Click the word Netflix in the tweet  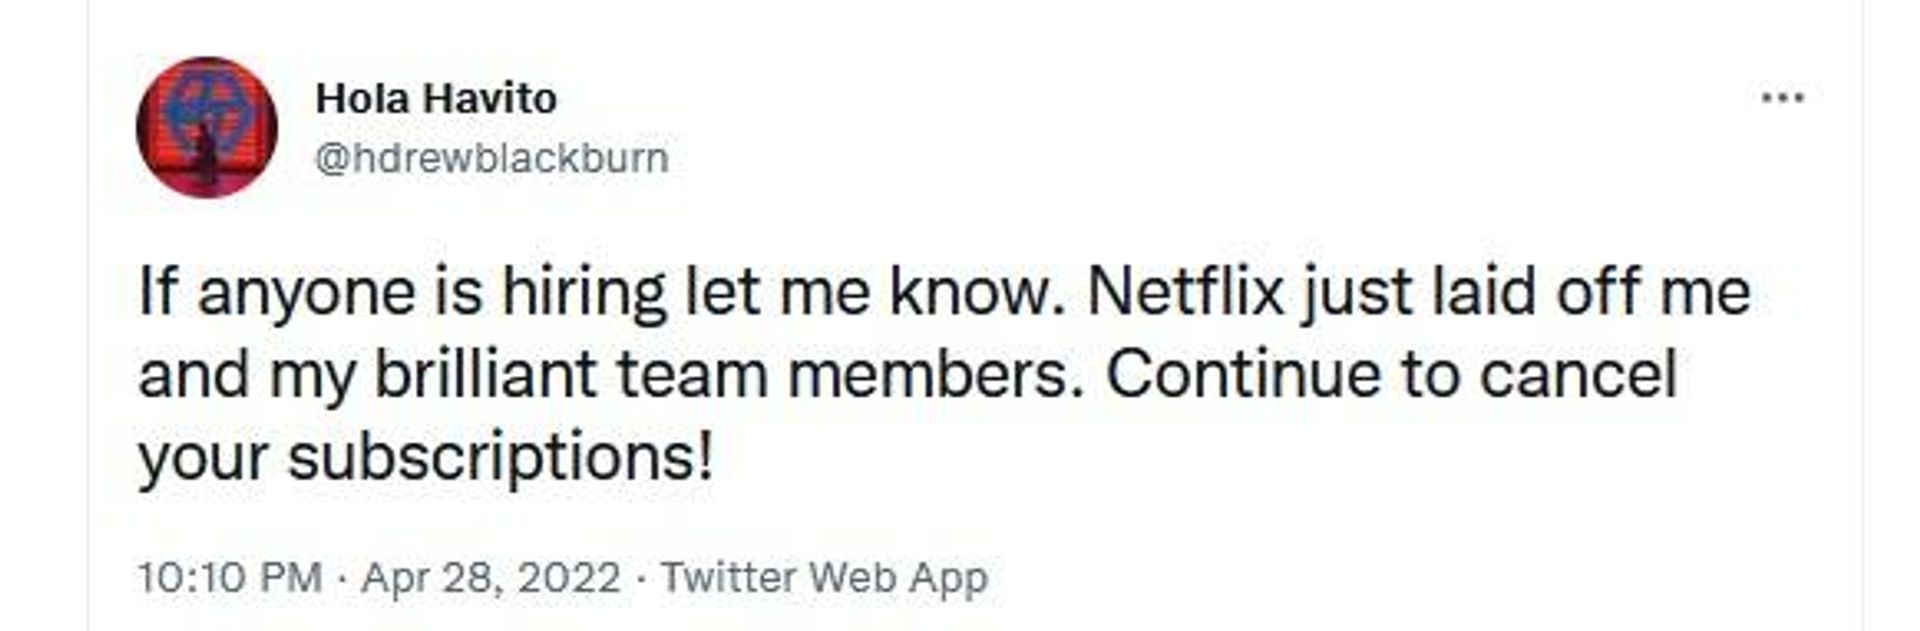(1185, 292)
